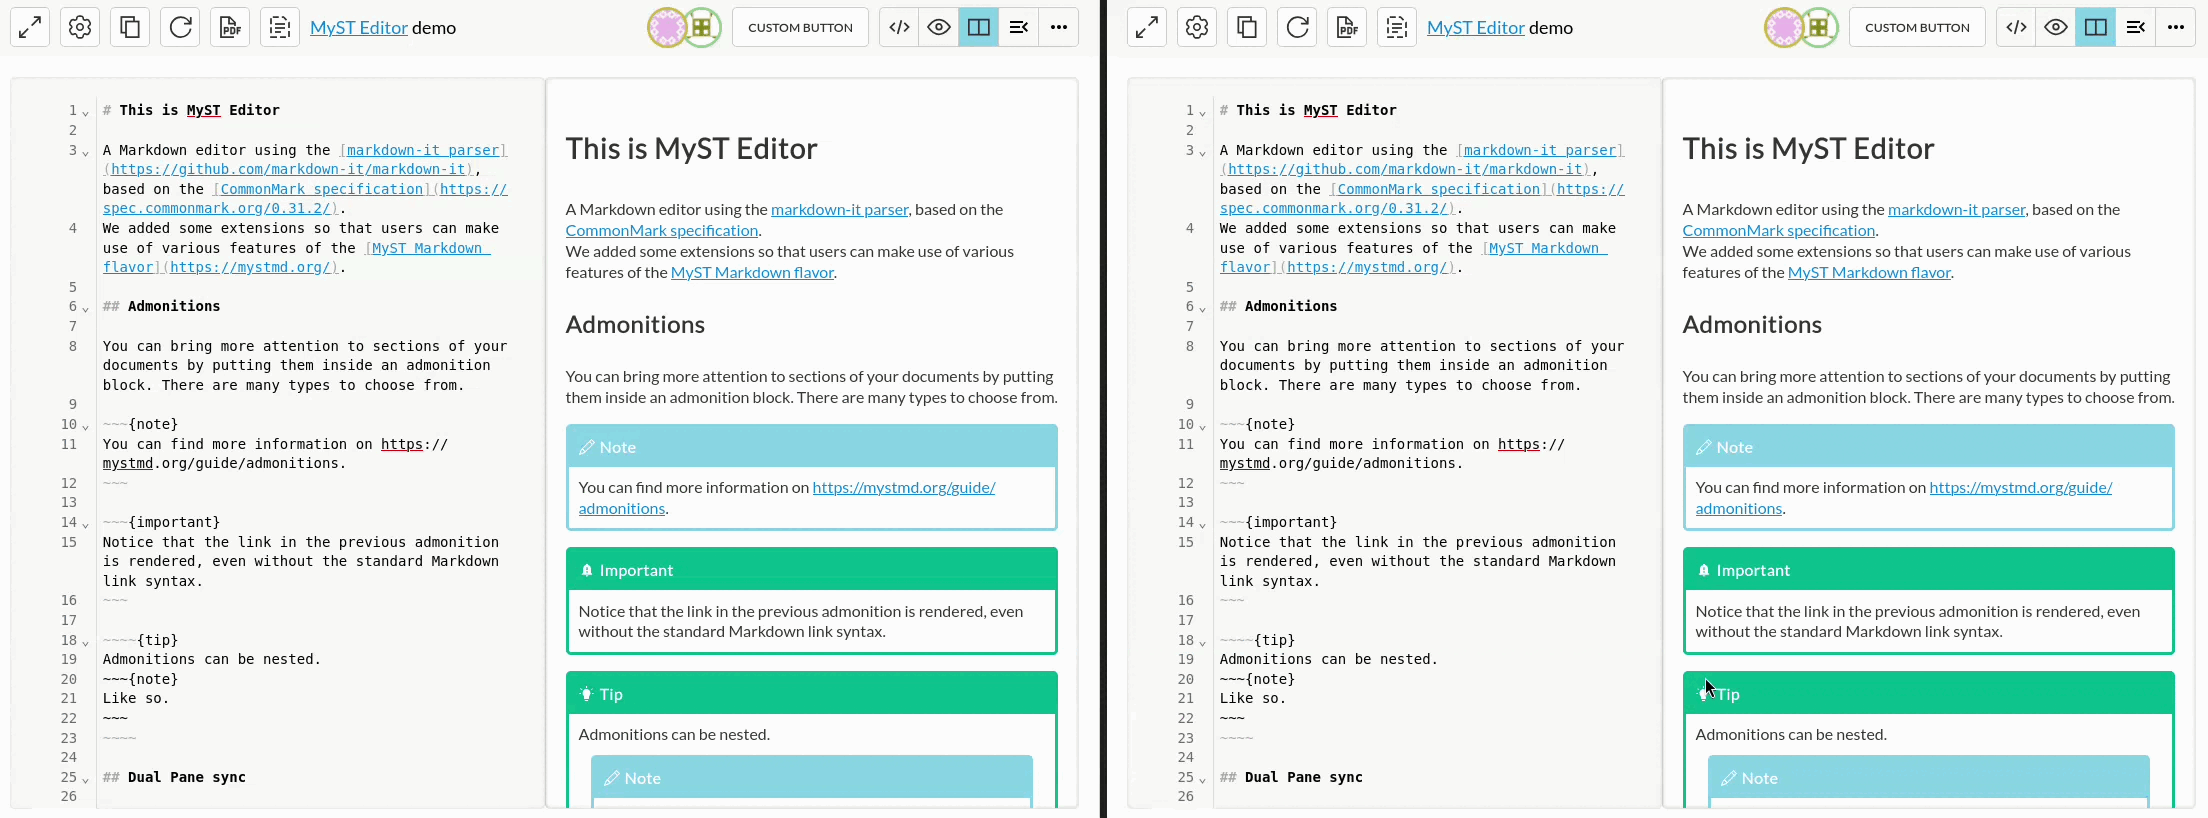Click refresh icon in left editor toolbar

tap(180, 27)
